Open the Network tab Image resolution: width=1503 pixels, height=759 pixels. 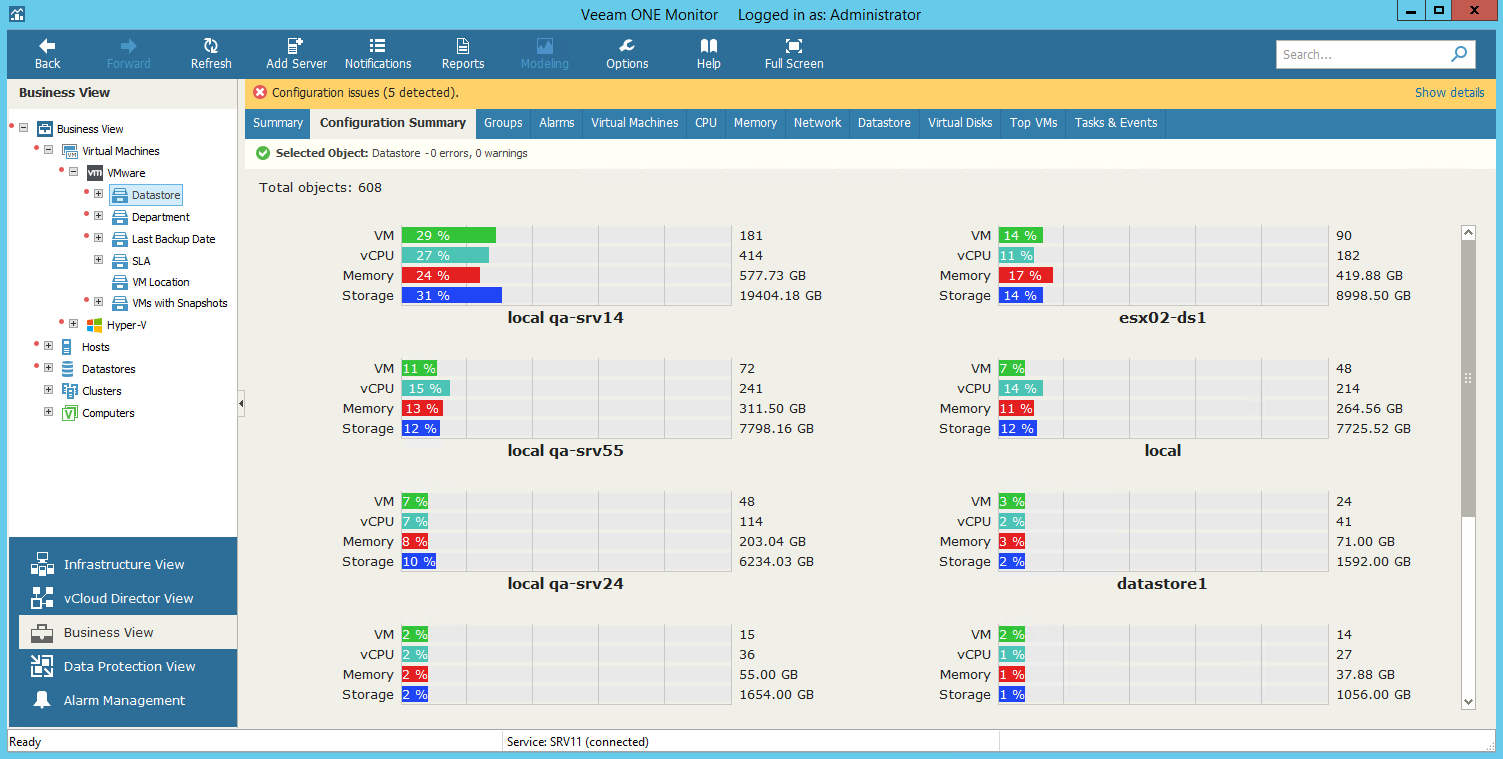coord(817,123)
